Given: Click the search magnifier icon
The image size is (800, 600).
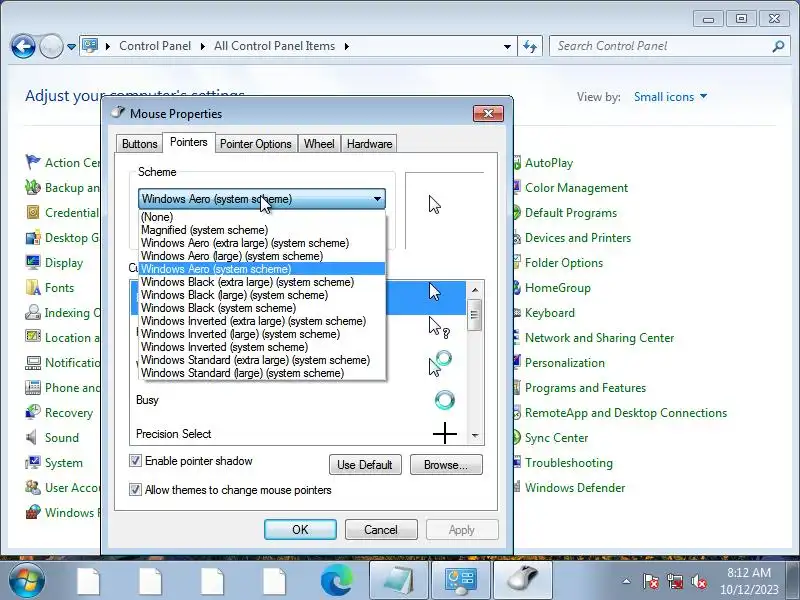Looking at the screenshot, I should click(x=778, y=46).
